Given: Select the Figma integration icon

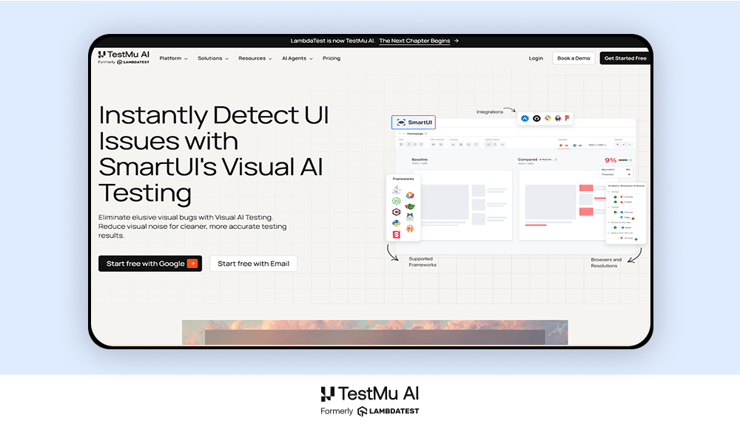Looking at the screenshot, I should coord(567,118).
